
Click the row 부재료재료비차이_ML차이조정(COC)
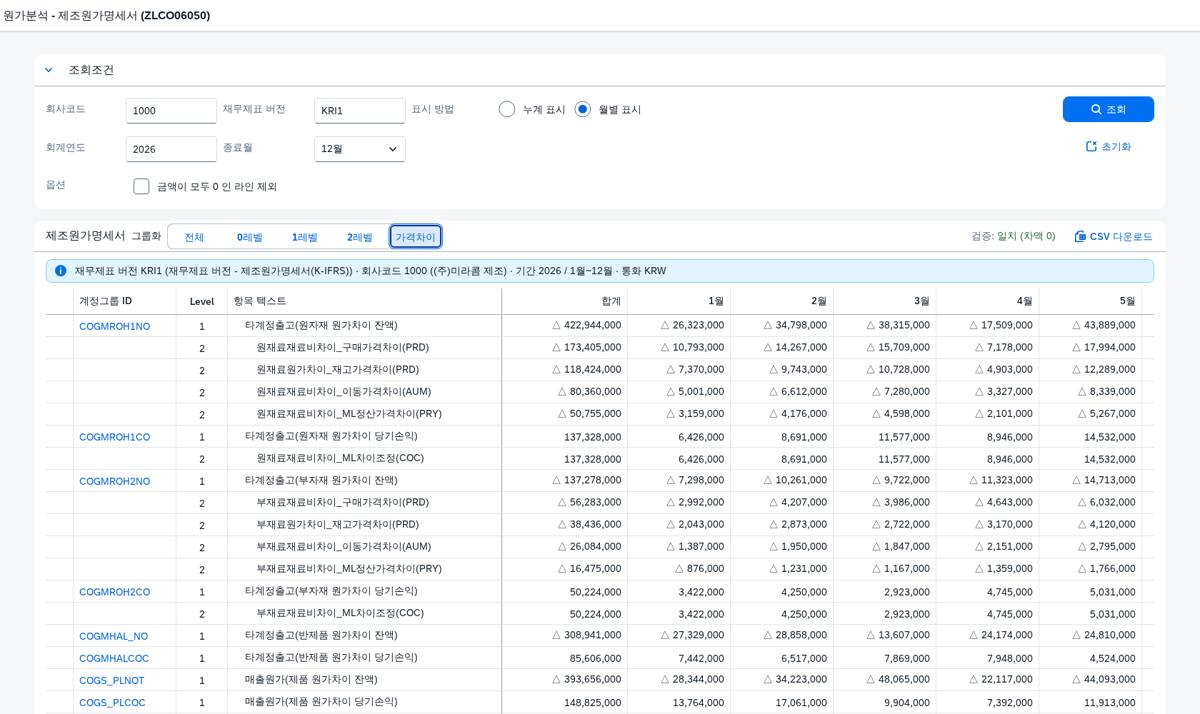(599, 614)
